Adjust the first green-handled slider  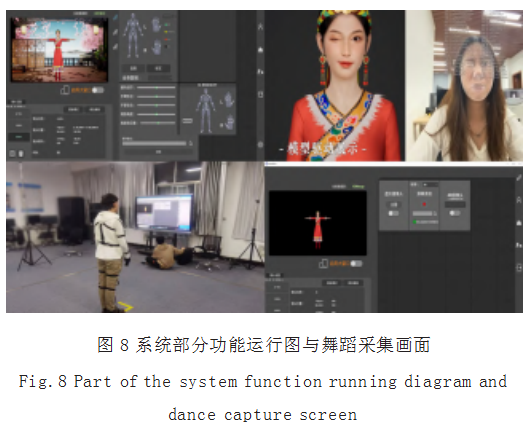pos(156,88)
